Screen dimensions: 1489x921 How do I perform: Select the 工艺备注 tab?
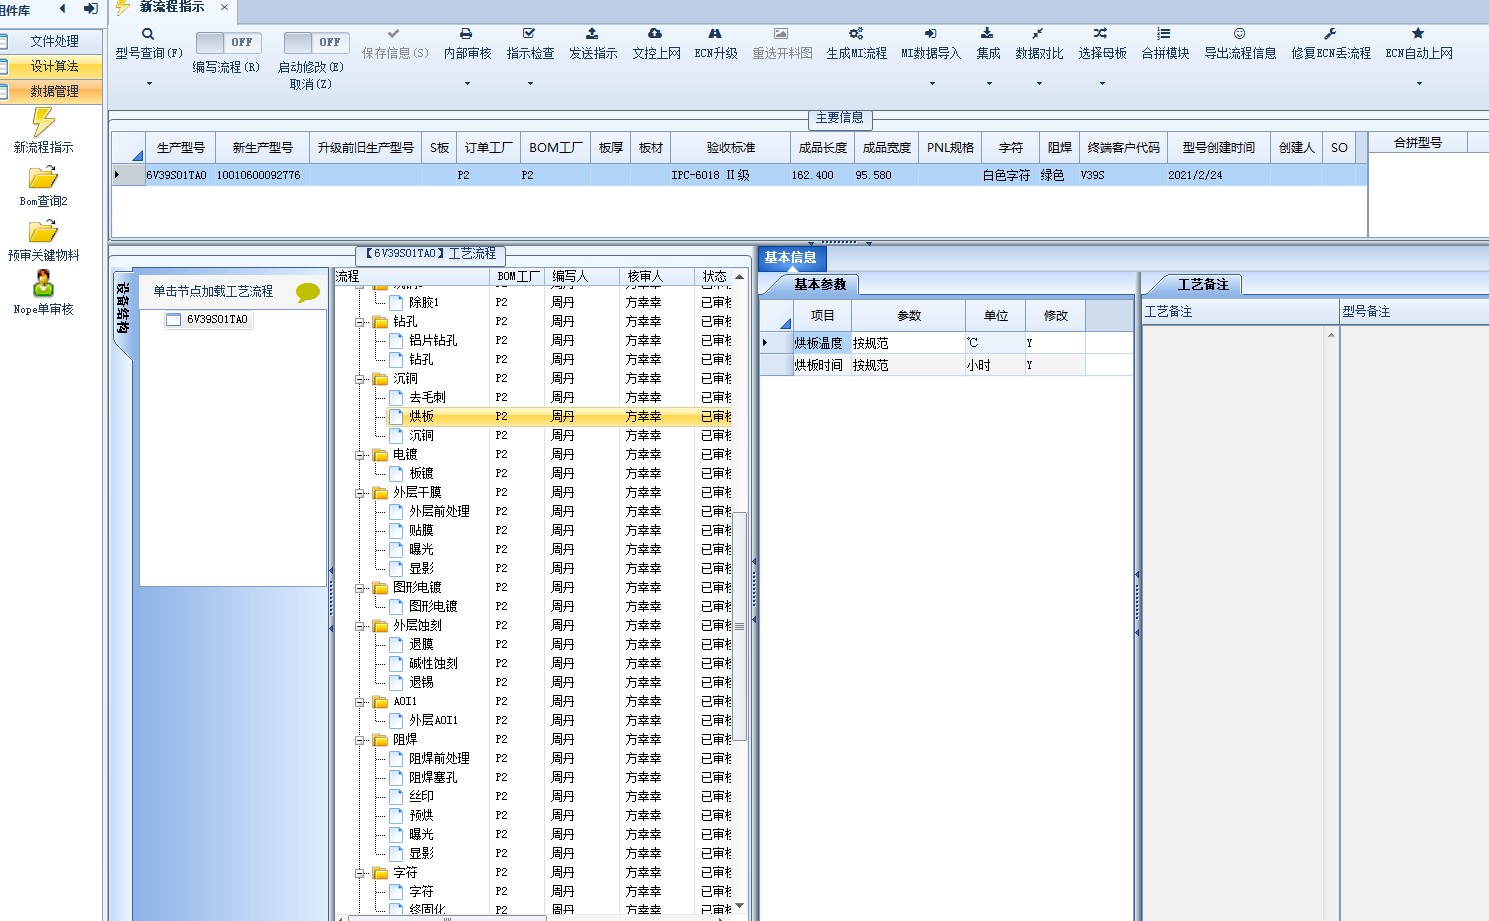tap(1203, 285)
